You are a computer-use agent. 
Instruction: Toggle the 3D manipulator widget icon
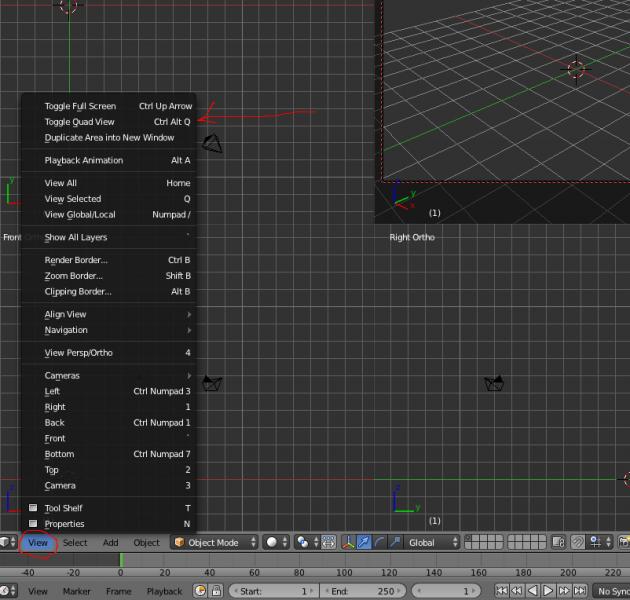click(x=348, y=542)
